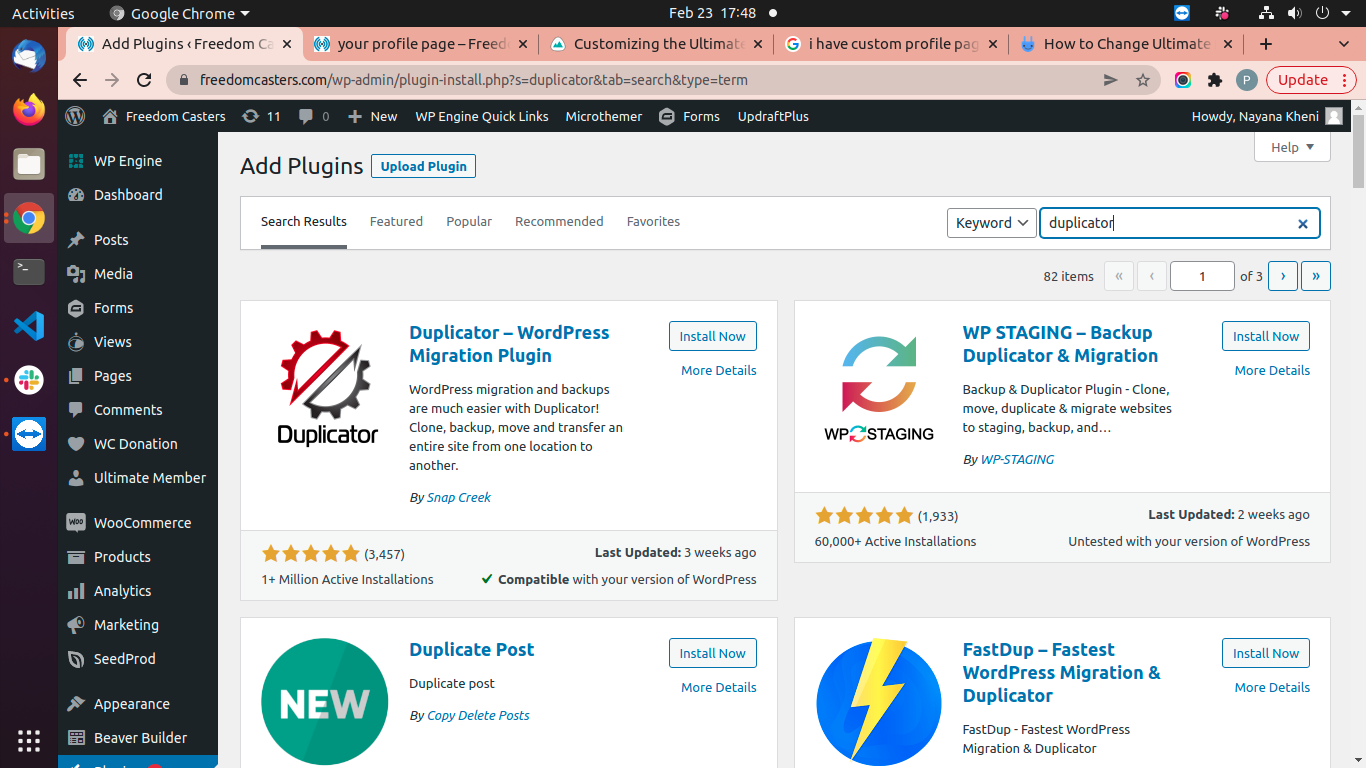Screen dimensions: 1366x768
Task: Open Beaver Builder in the sidebar
Action: [x=138, y=738]
